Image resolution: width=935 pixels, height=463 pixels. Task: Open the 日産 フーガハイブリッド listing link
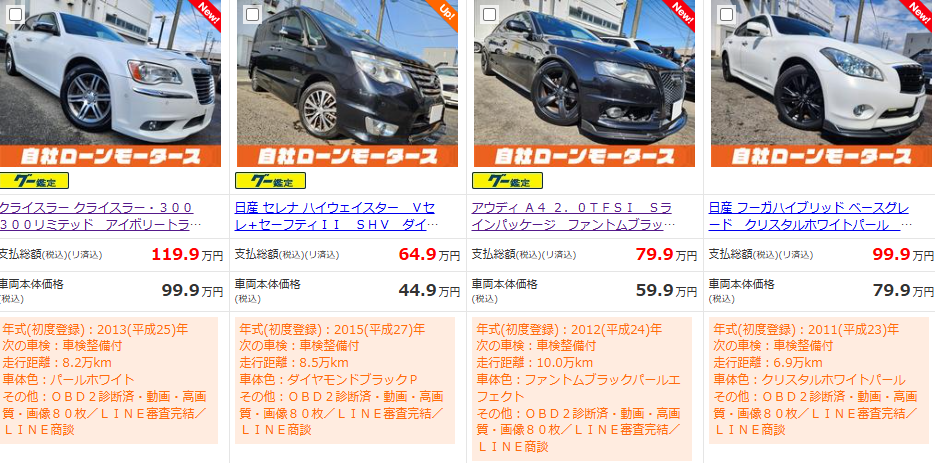810,216
